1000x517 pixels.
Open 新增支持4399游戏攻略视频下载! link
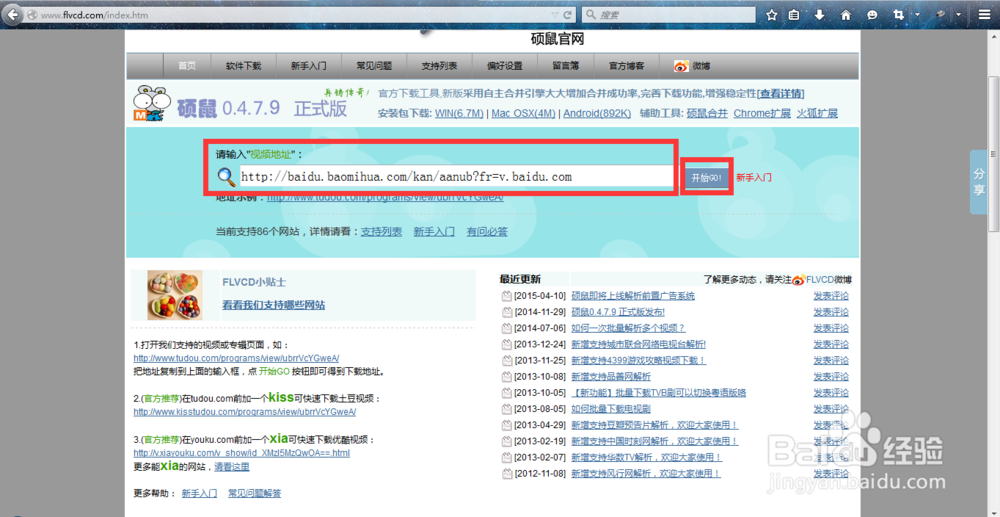point(638,360)
